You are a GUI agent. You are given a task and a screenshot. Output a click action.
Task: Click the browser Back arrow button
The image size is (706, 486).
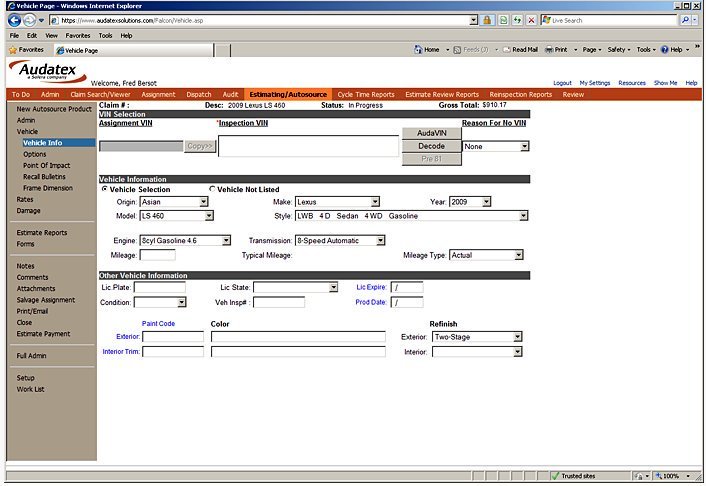point(14,20)
